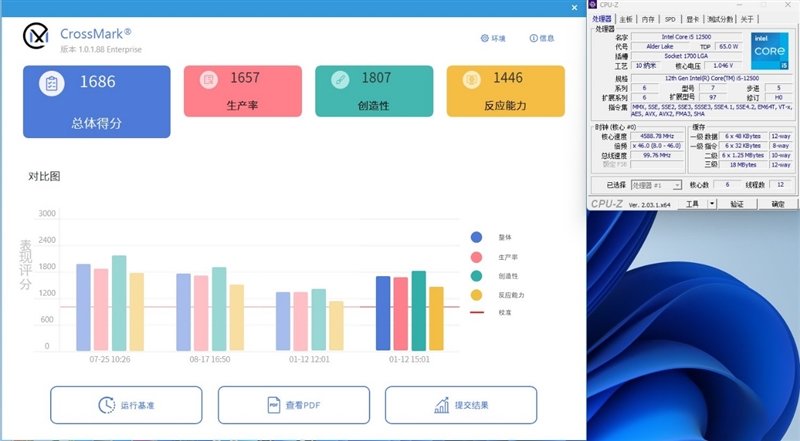Click the 1446 responsiveness score card
The width and height of the screenshot is (800, 441).
506,91
